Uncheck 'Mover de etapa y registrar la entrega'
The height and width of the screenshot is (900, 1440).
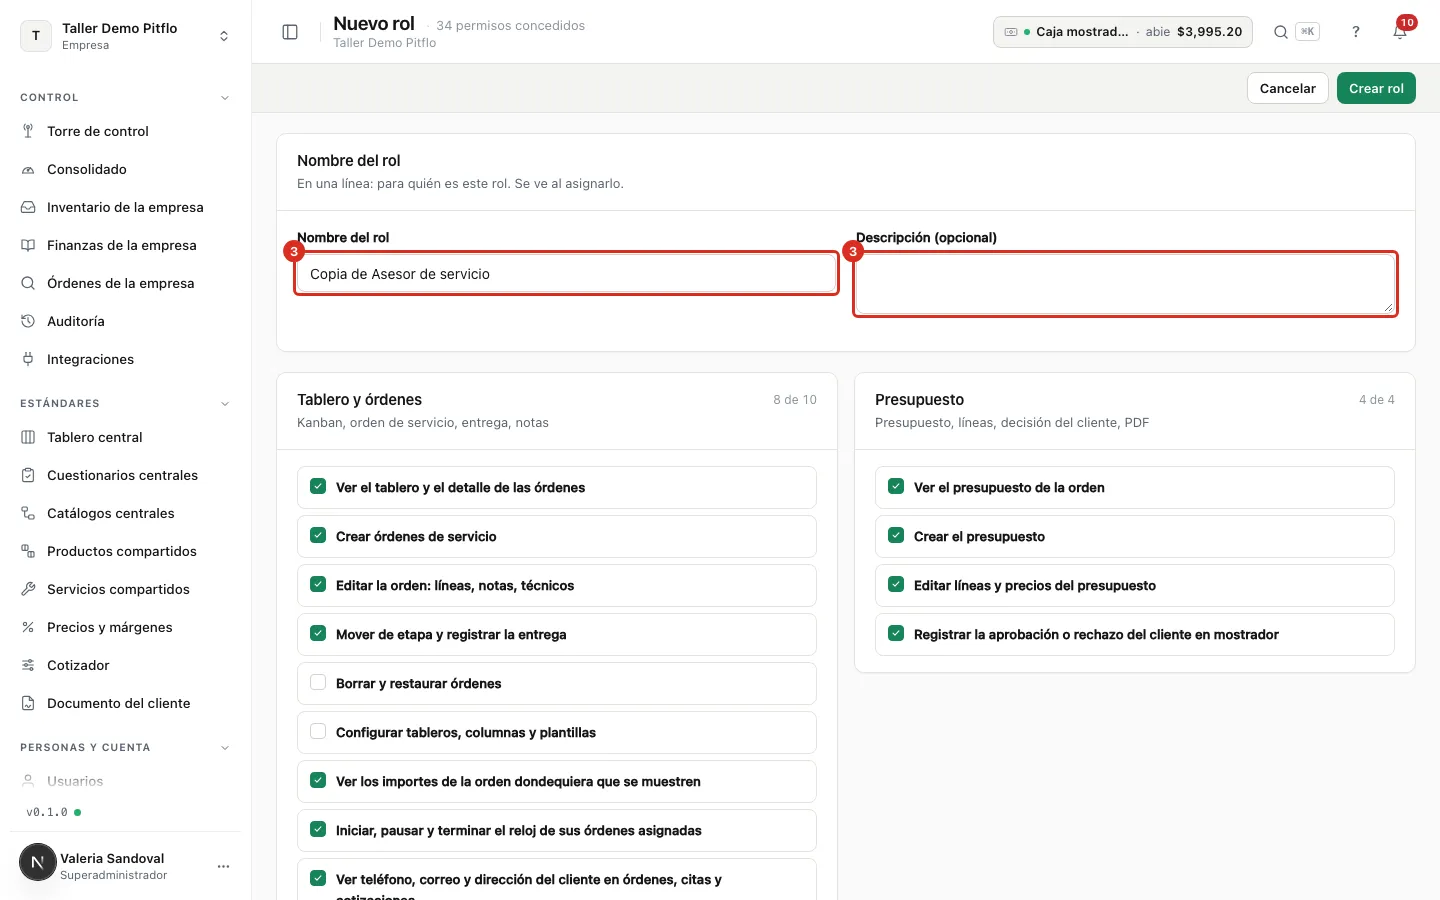[318, 634]
